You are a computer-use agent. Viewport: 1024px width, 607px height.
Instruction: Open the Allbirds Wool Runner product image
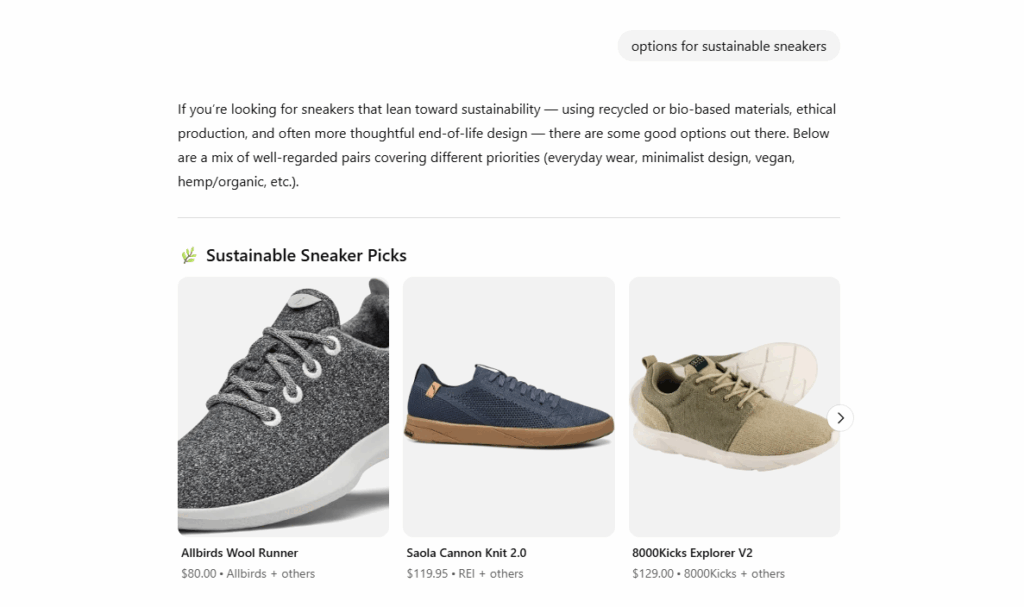pos(283,406)
